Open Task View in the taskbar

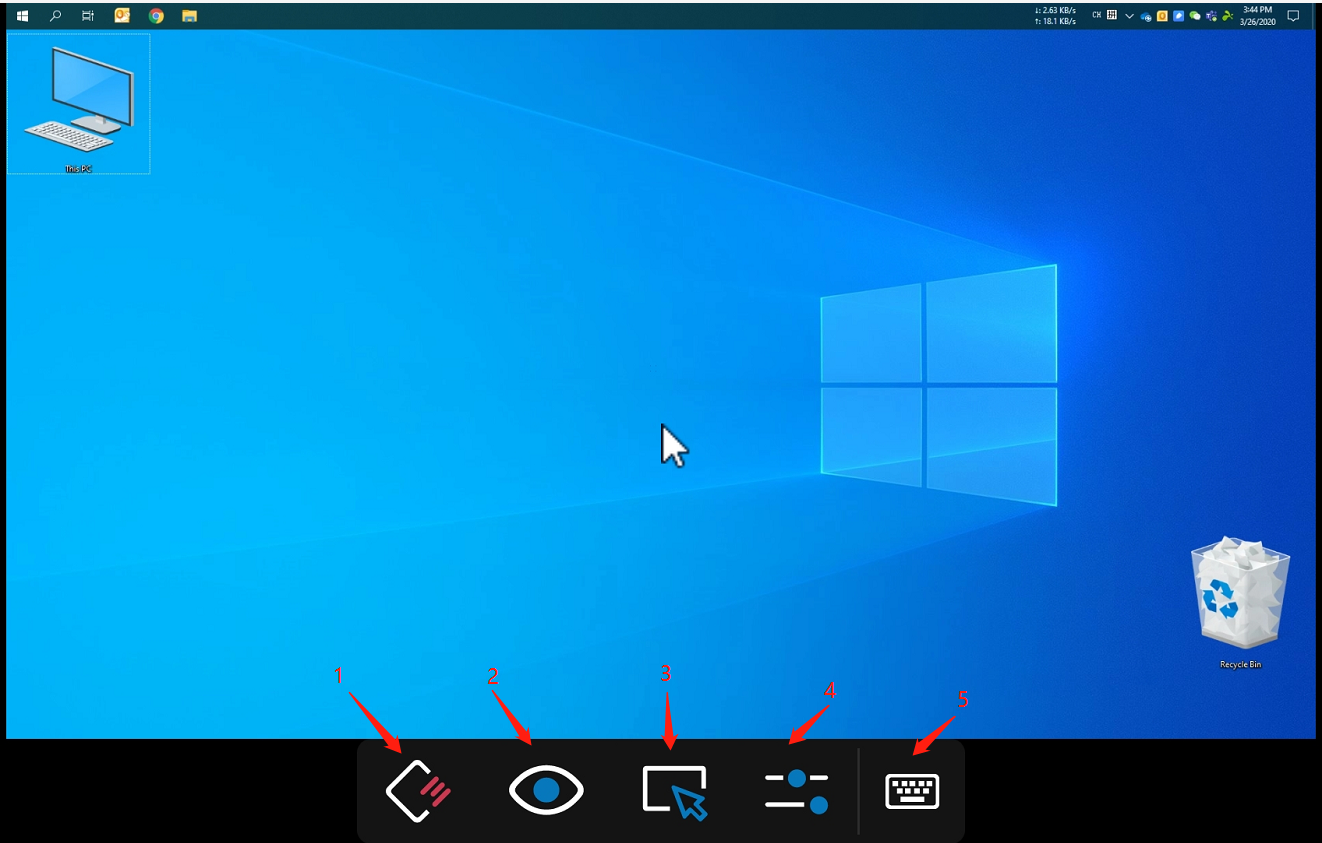point(88,16)
